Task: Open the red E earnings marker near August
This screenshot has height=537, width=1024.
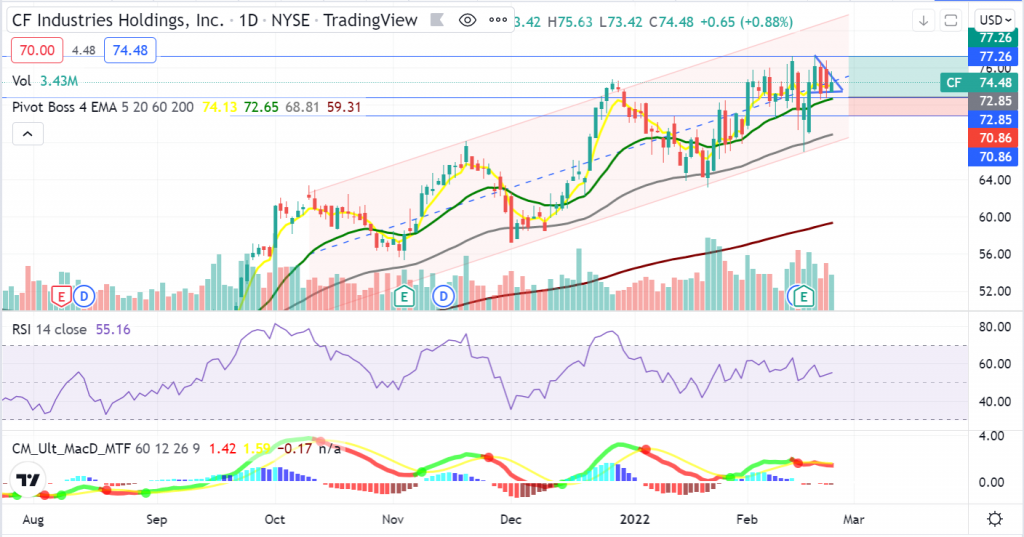Action: 61,297
